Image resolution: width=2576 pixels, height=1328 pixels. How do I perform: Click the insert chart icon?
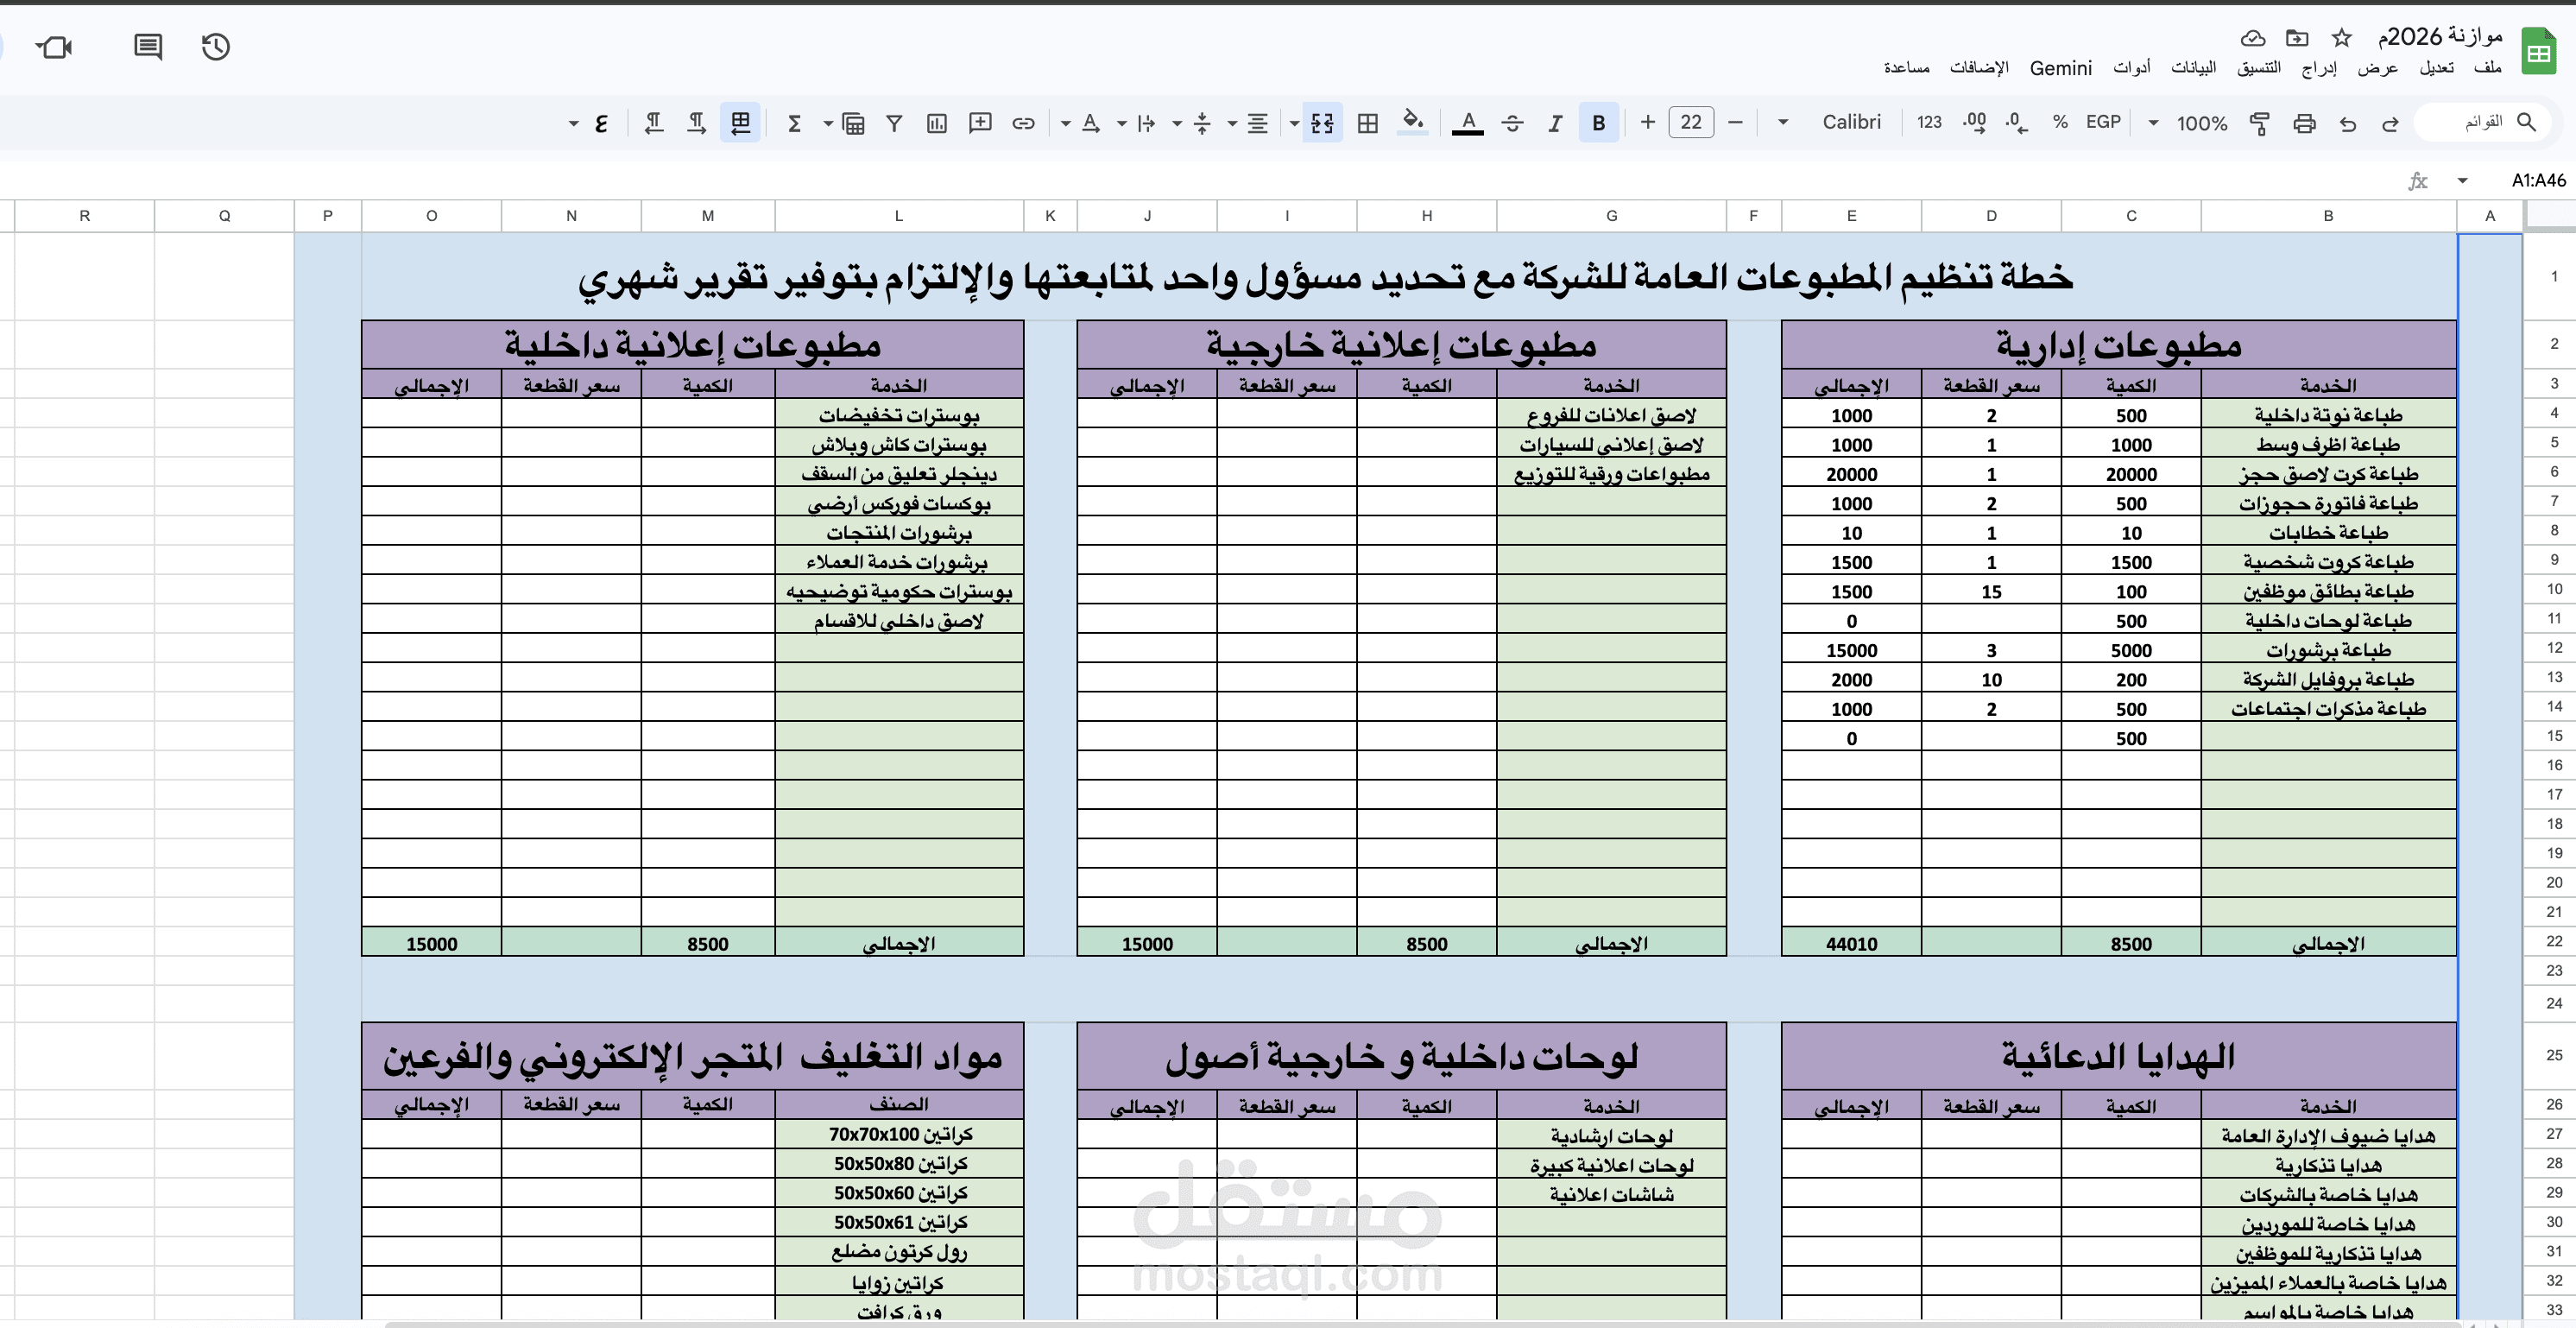[936, 123]
